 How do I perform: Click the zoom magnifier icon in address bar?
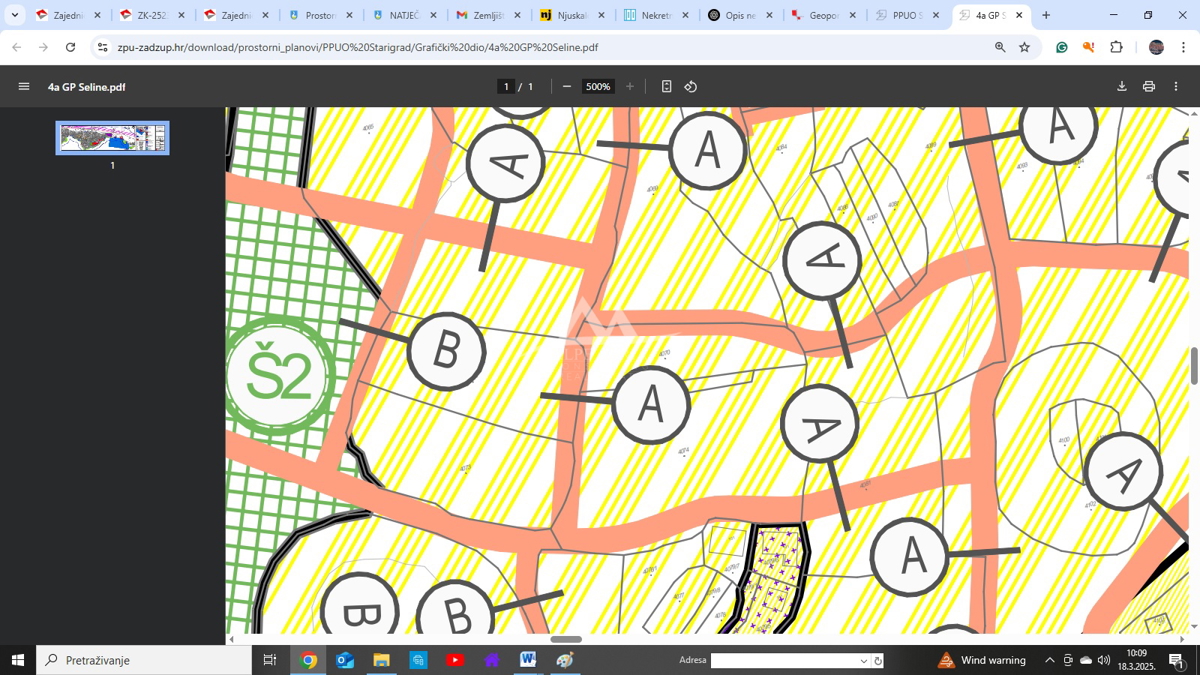[x=1000, y=47]
